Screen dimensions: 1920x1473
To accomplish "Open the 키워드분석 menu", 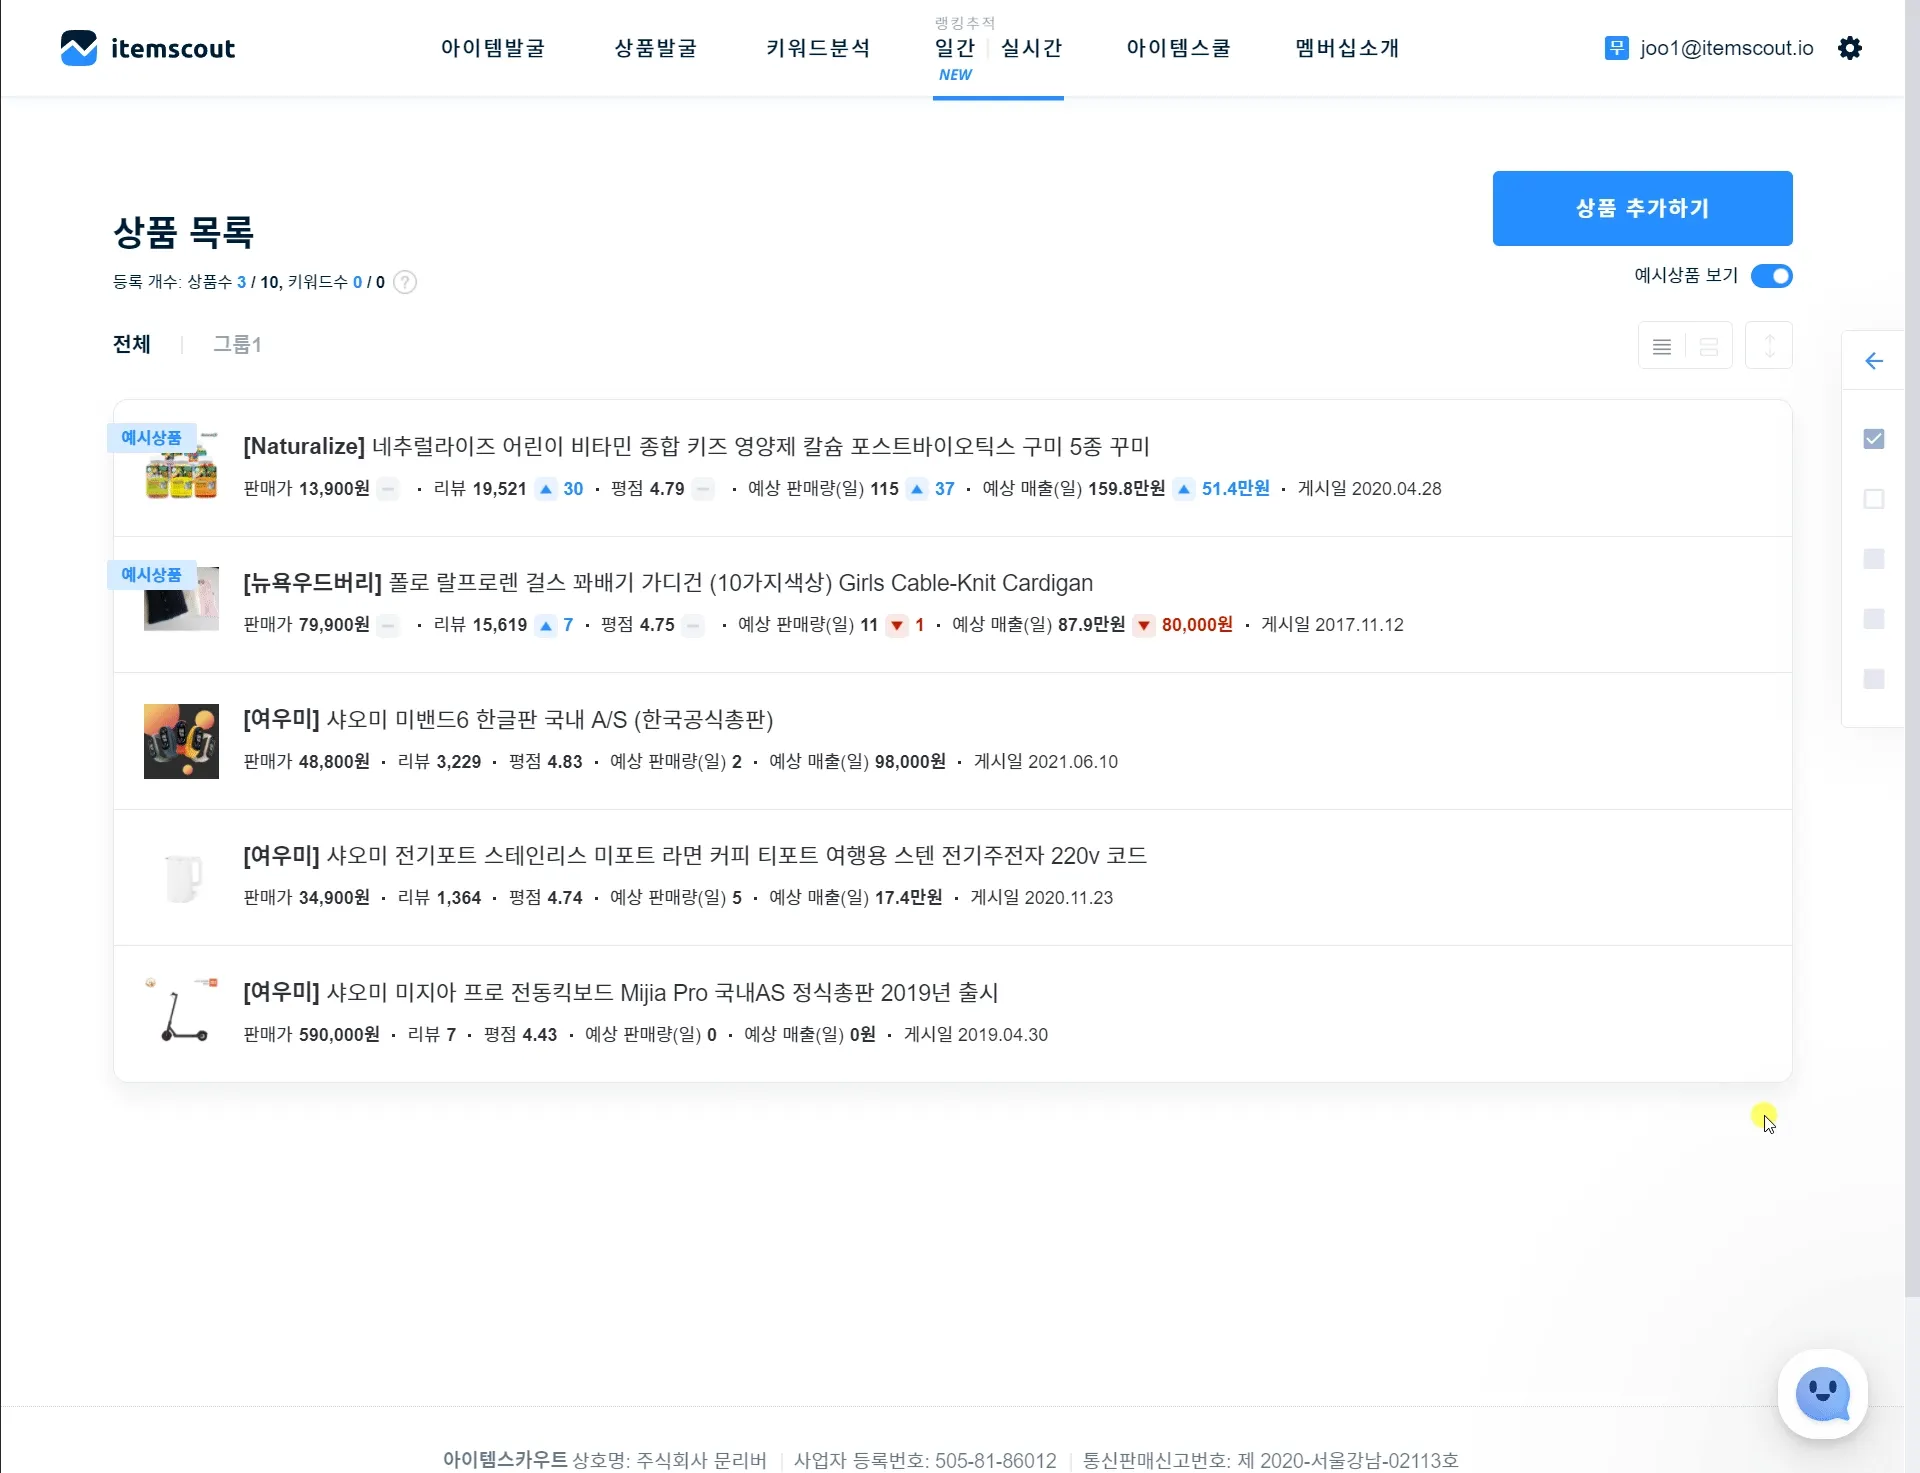I will tap(818, 48).
